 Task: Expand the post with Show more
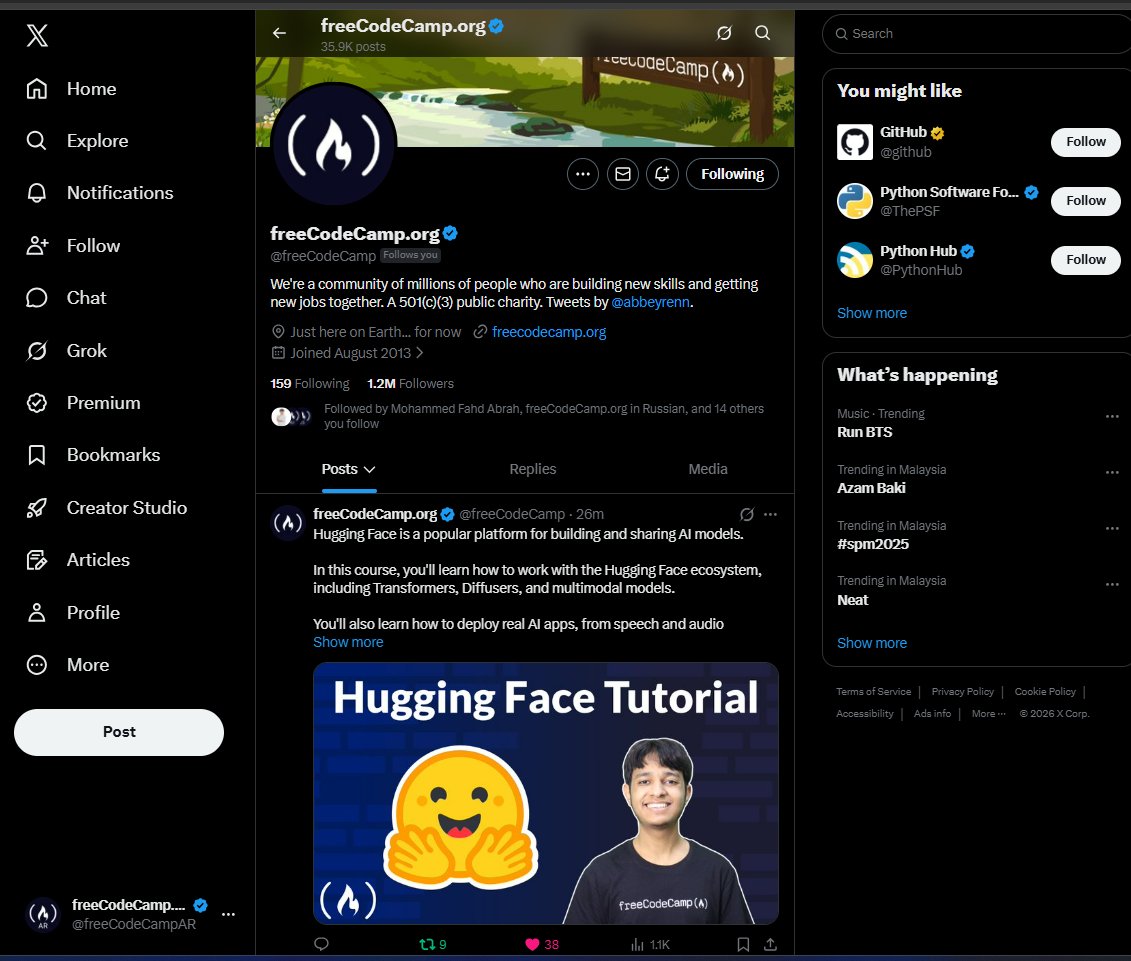(348, 642)
